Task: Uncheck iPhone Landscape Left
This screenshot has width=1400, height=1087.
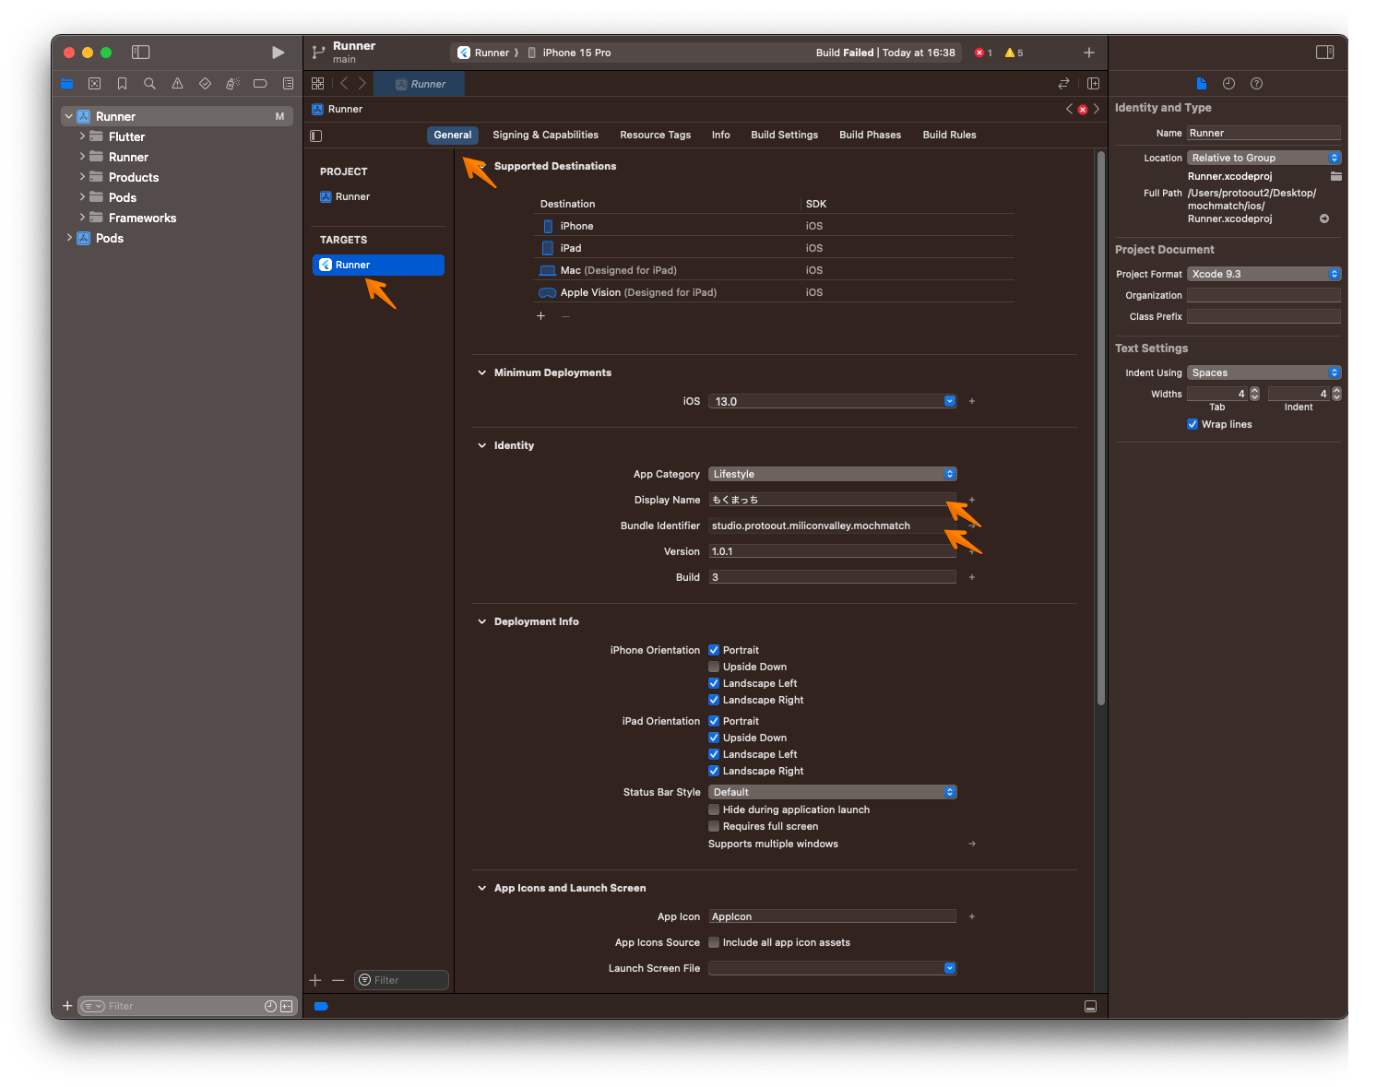Action: pos(714,684)
